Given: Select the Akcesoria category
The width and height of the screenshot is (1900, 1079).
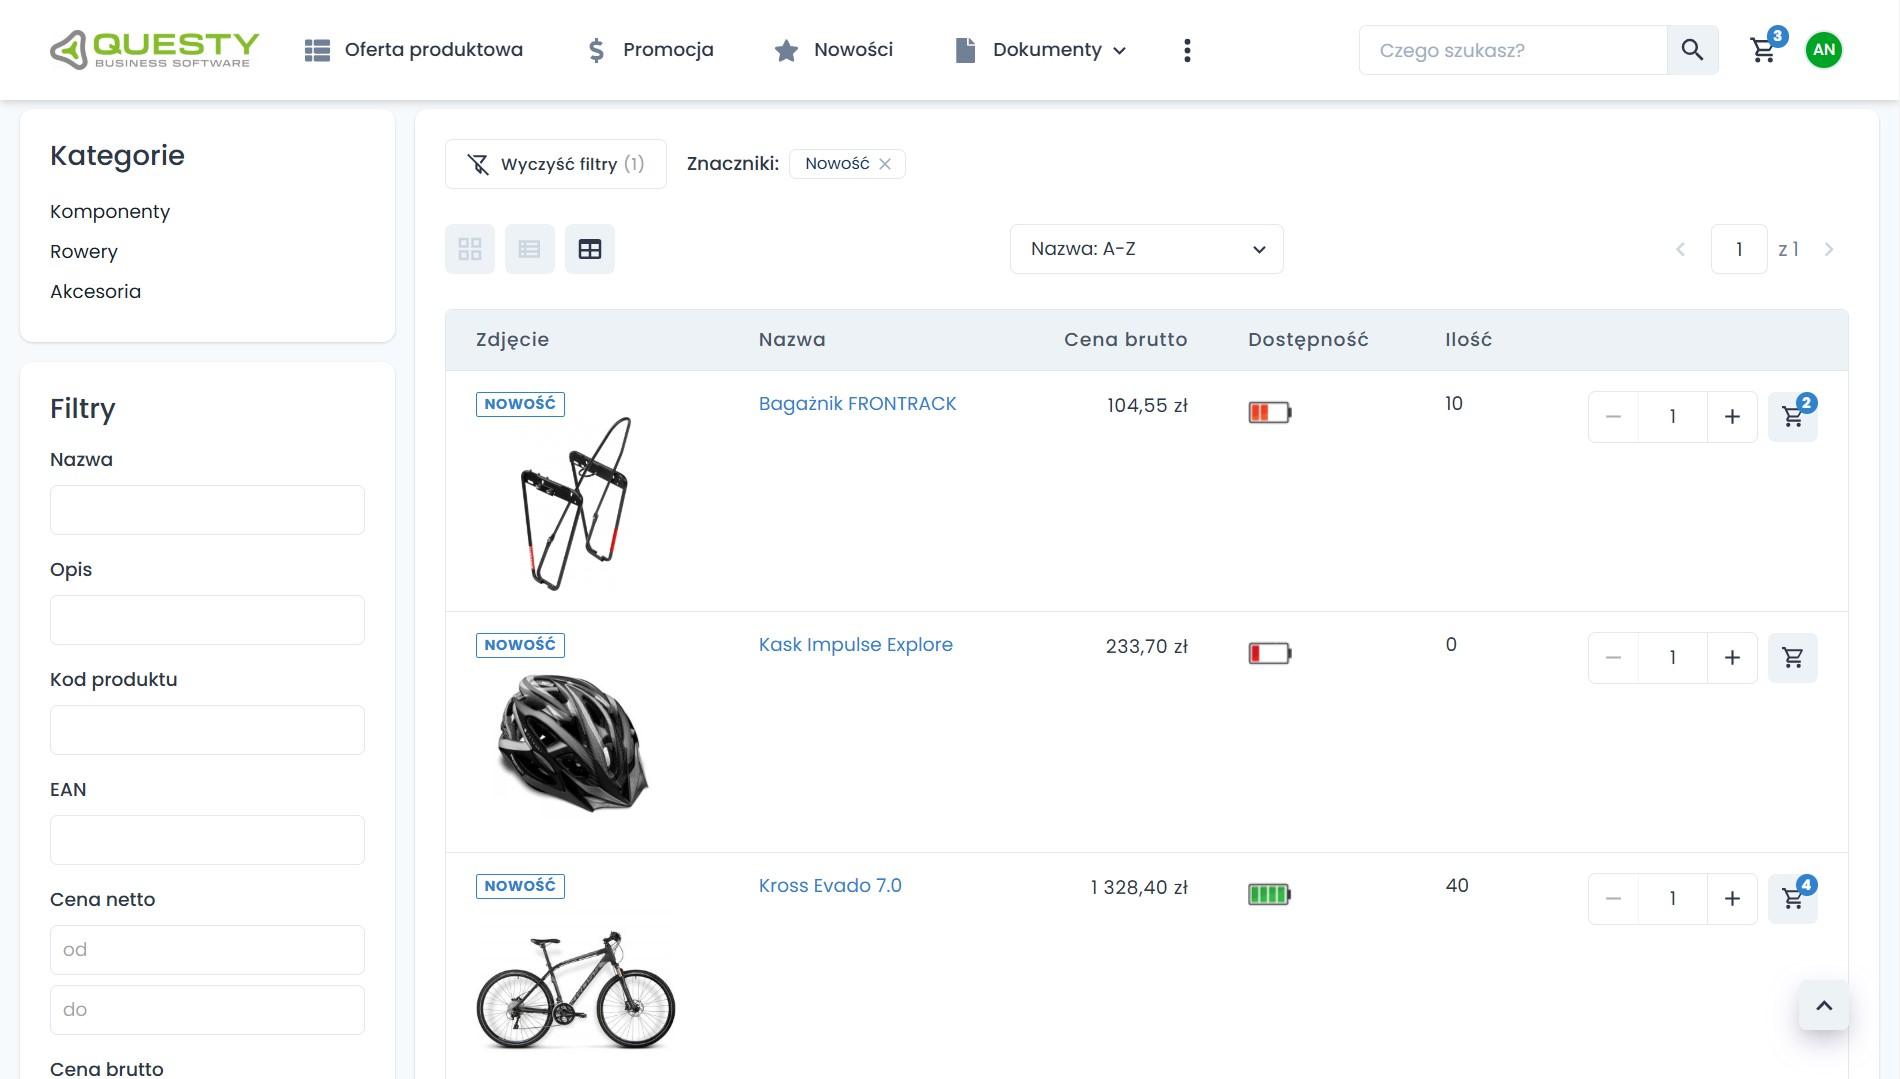Looking at the screenshot, I should [x=95, y=291].
